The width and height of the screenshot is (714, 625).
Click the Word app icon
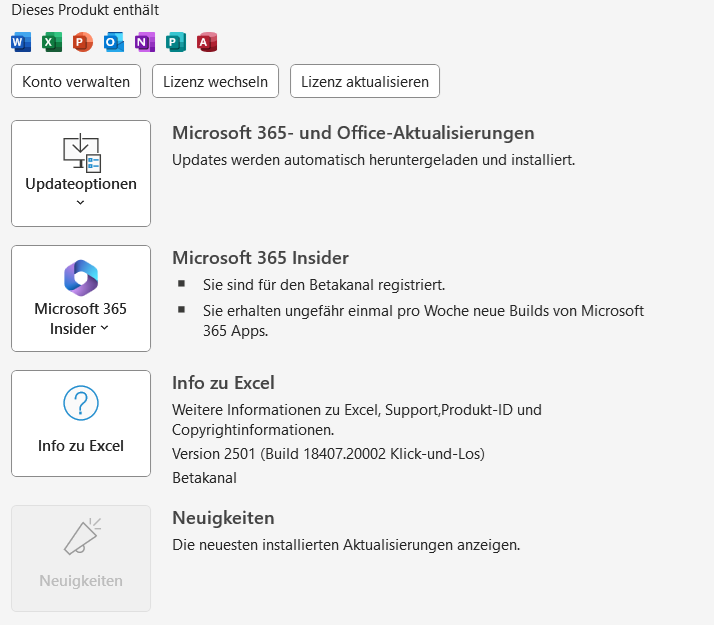point(21,42)
